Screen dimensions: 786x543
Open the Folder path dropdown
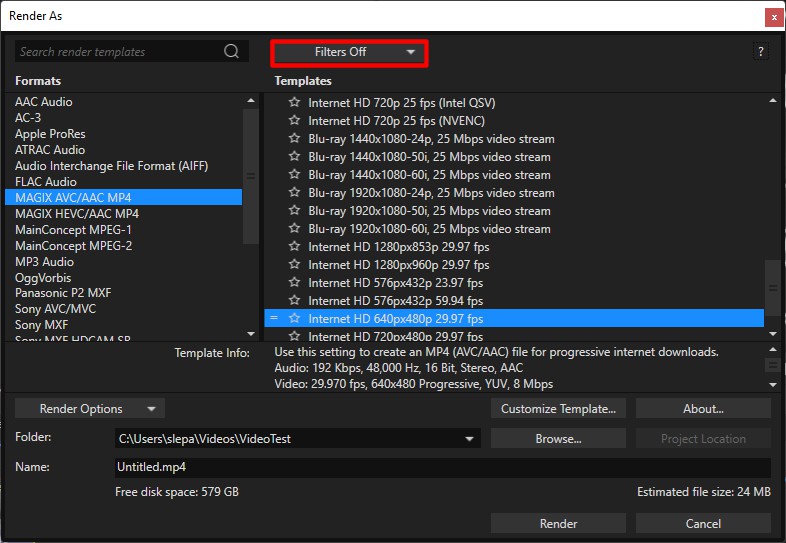[470, 439]
